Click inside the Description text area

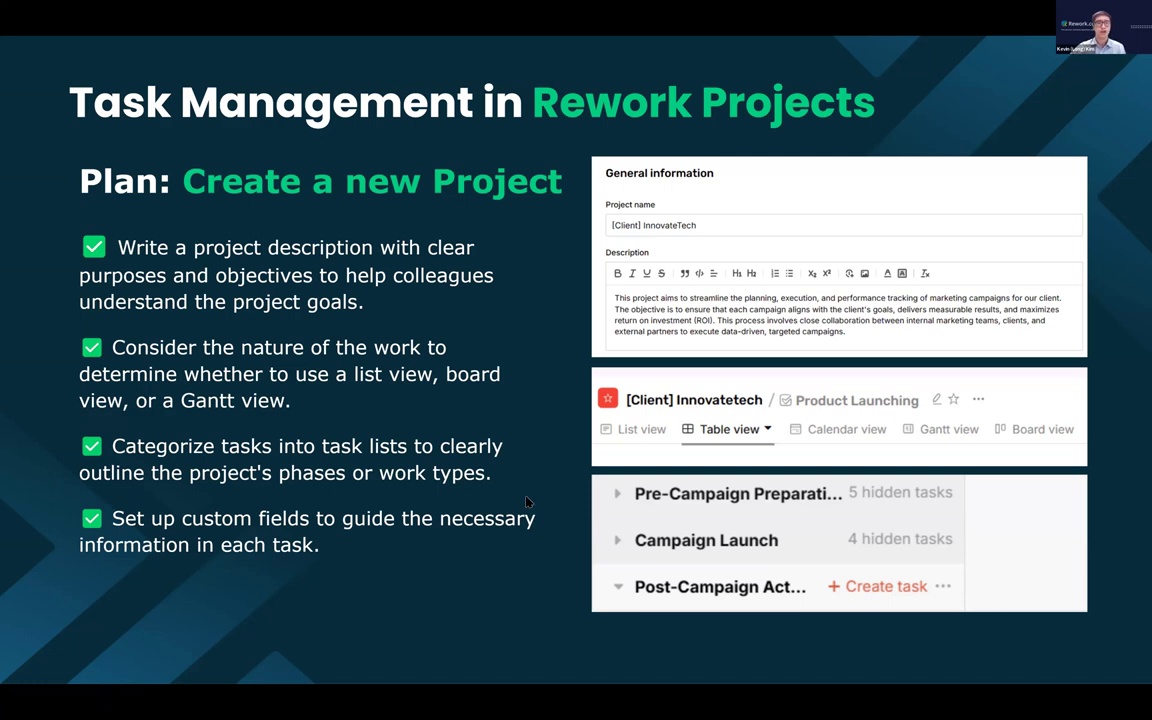coord(843,316)
